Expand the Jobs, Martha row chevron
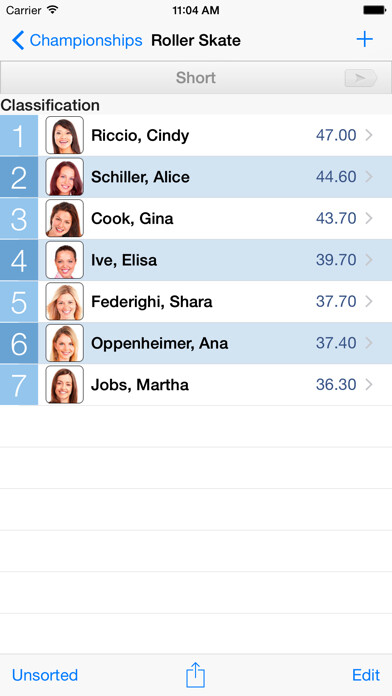Viewport: 392px width, 696px height. 369,385
